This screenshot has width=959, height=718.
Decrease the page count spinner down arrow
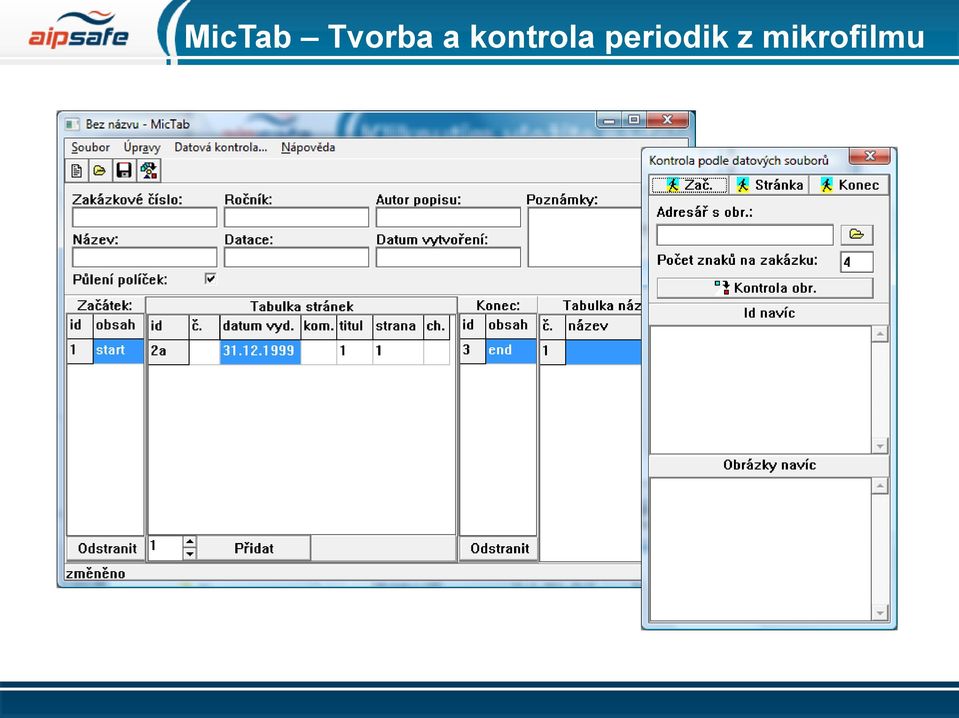click(190, 554)
